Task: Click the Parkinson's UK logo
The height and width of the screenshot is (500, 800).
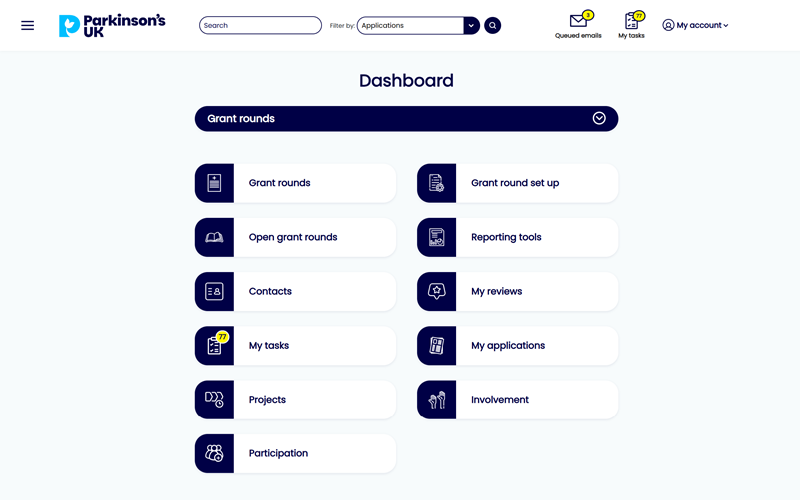Action: [x=112, y=26]
